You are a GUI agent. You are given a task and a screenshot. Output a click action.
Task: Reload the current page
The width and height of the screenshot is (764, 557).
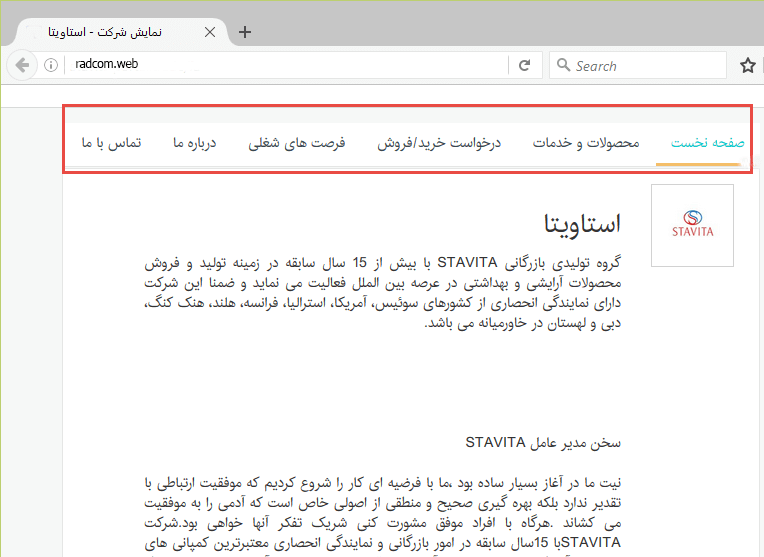click(523, 66)
